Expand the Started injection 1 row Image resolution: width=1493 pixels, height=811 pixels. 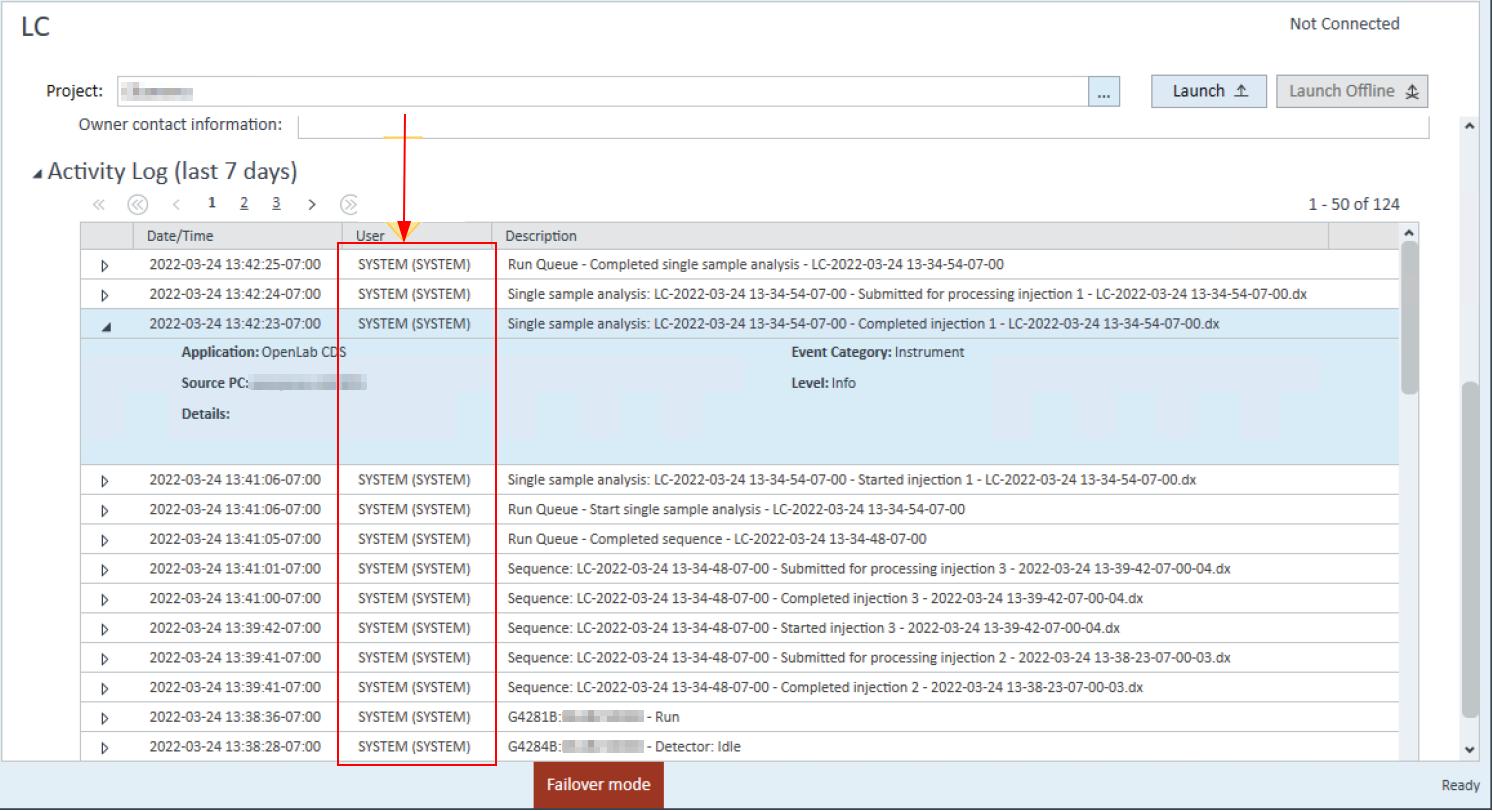click(x=105, y=480)
